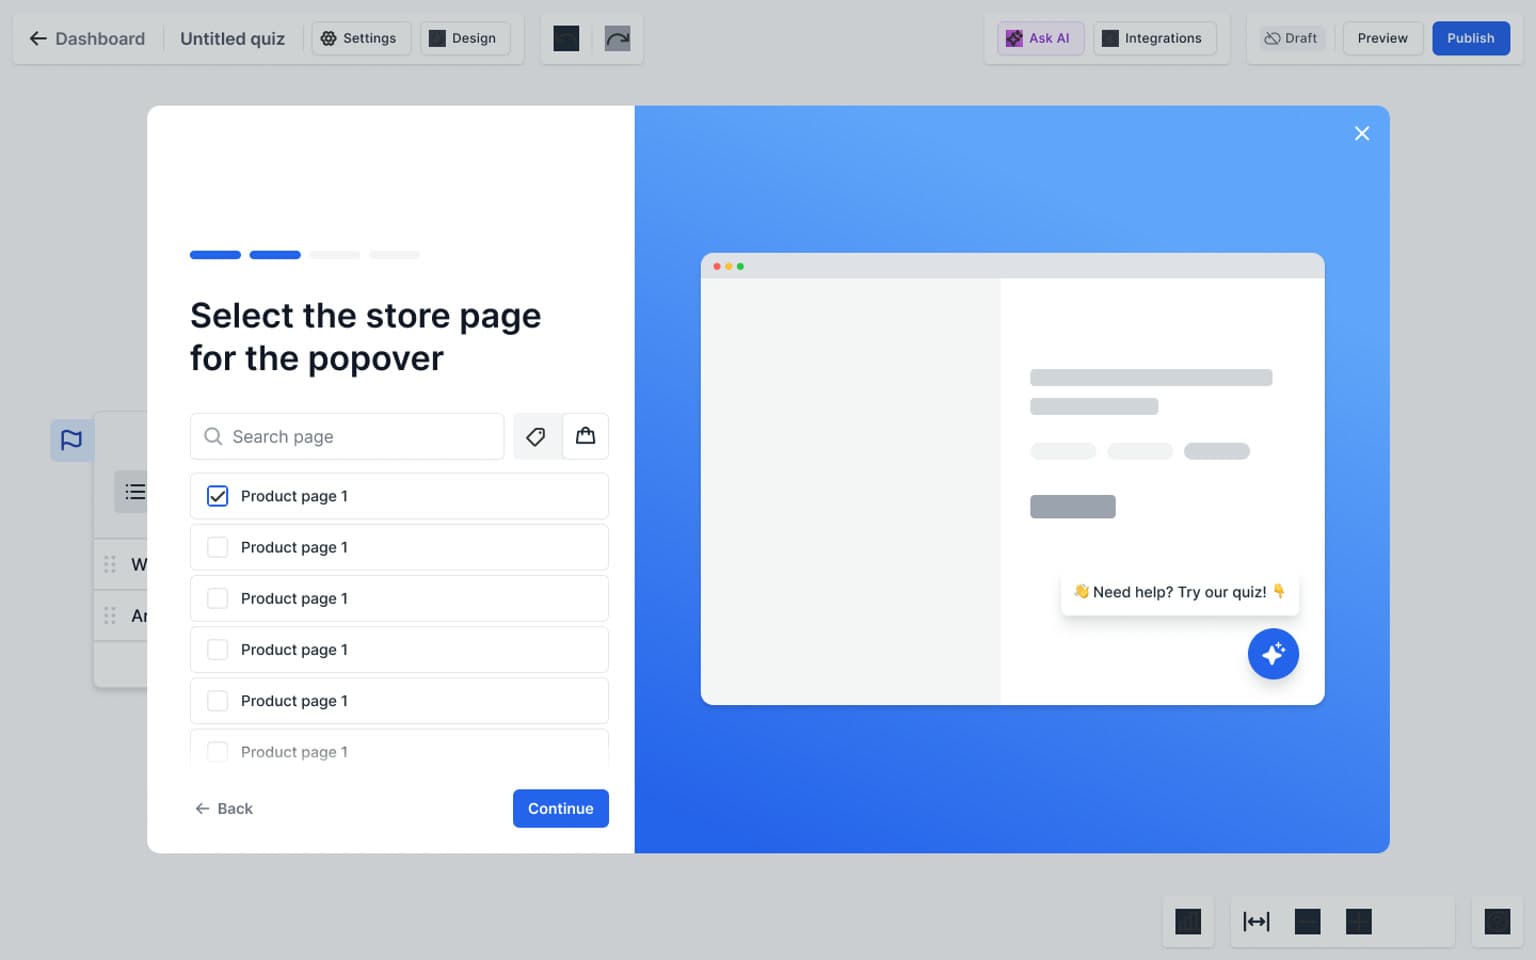Select the shopping bag filter icon
This screenshot has height=960, width=1536.
pos(585,436)
